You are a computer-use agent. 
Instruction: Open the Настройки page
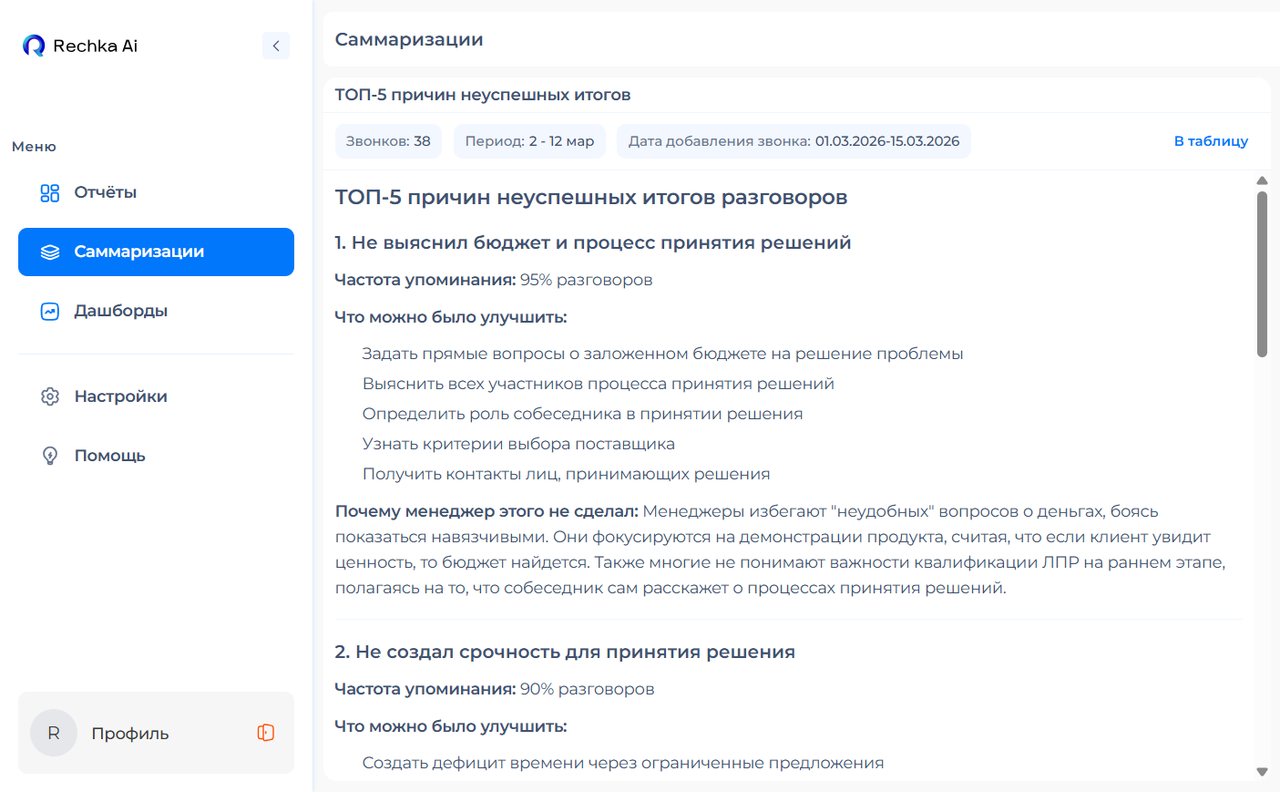tap(156, 397)
